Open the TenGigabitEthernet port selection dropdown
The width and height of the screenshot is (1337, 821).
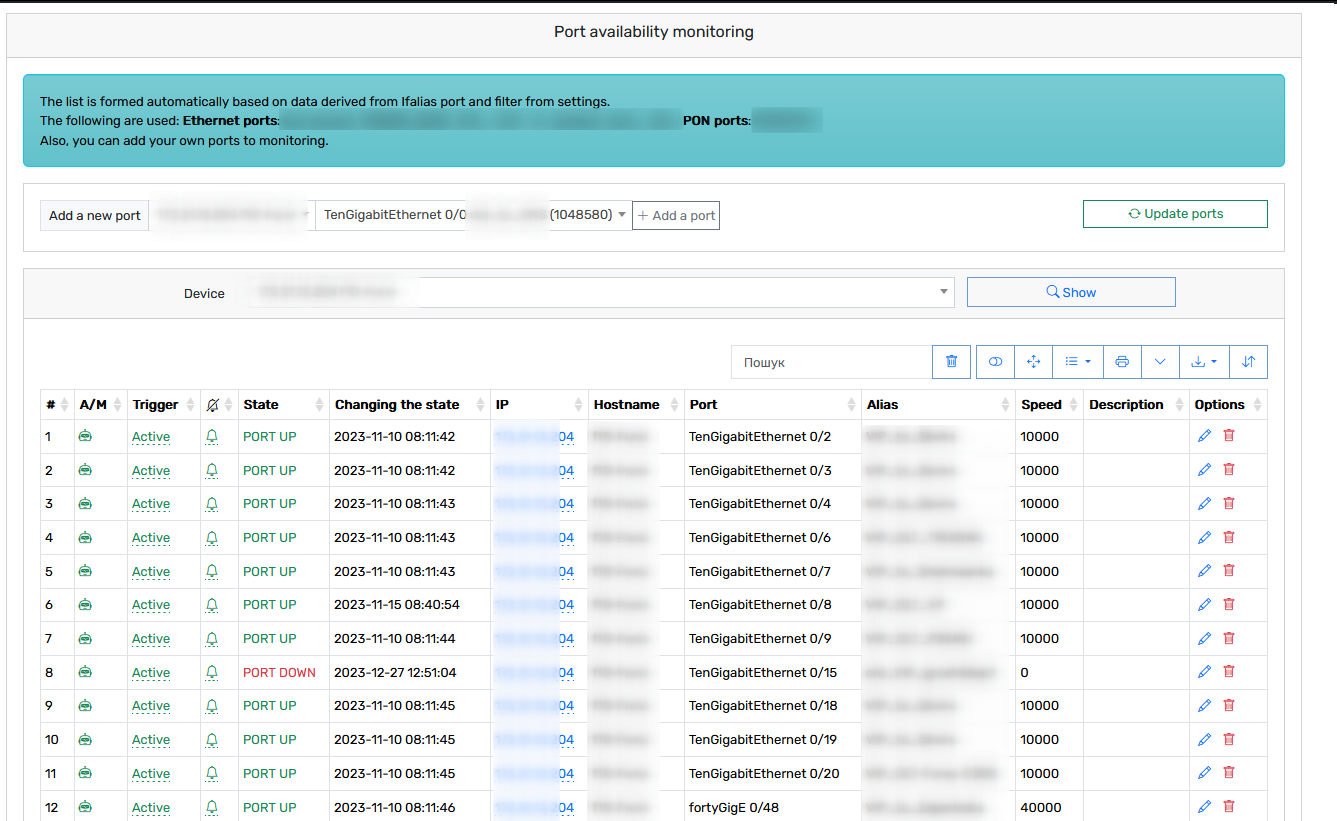(474, 215)
